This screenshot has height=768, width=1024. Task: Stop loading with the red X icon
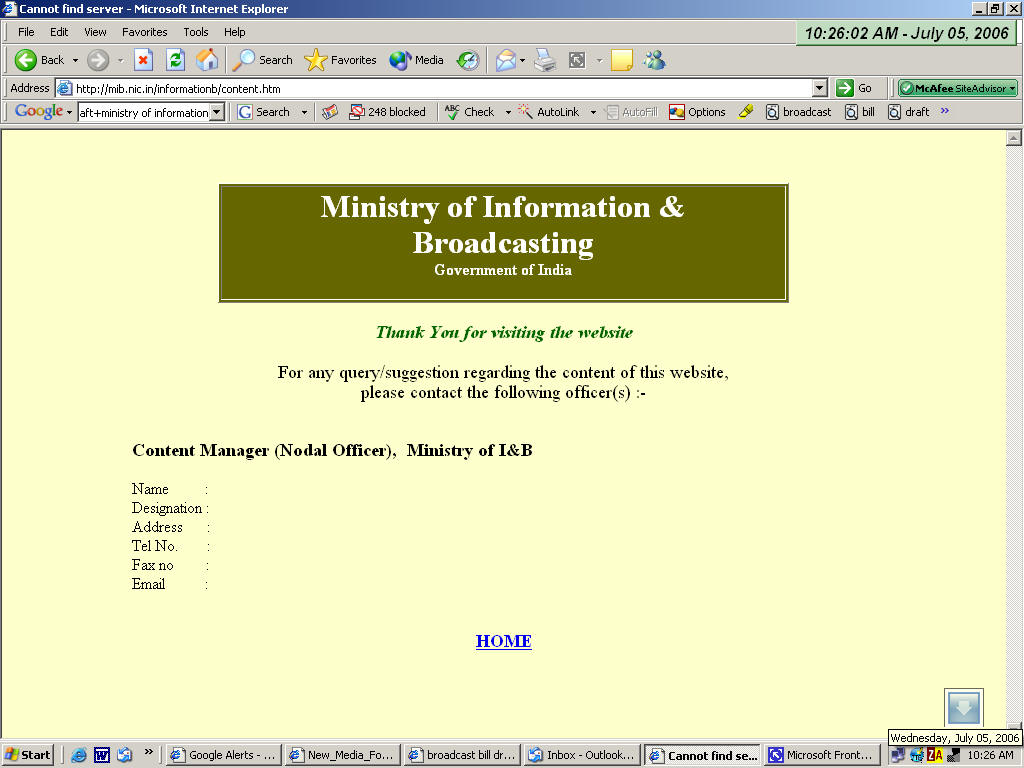pos(143,60)
